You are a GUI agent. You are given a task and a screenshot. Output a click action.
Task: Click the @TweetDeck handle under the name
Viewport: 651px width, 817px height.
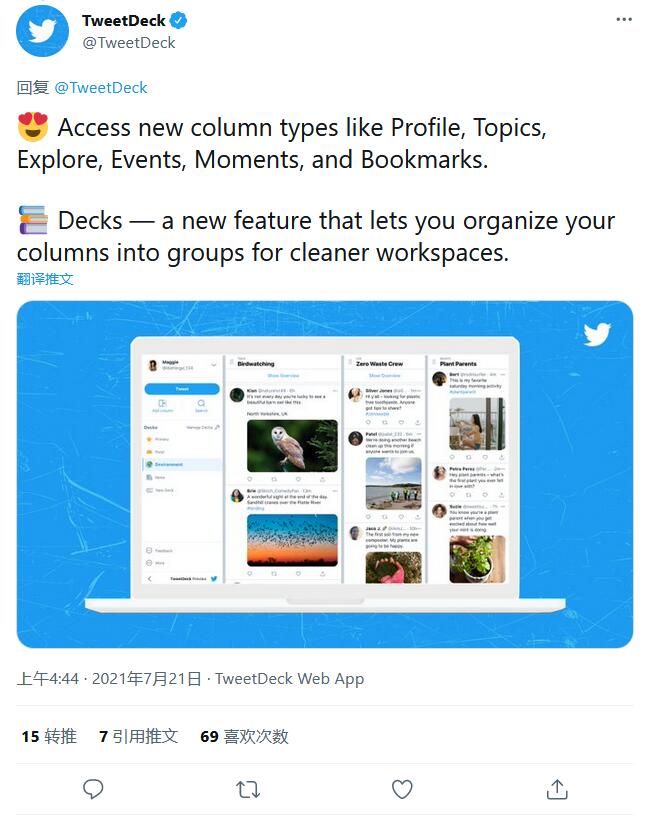click(129, 43)
